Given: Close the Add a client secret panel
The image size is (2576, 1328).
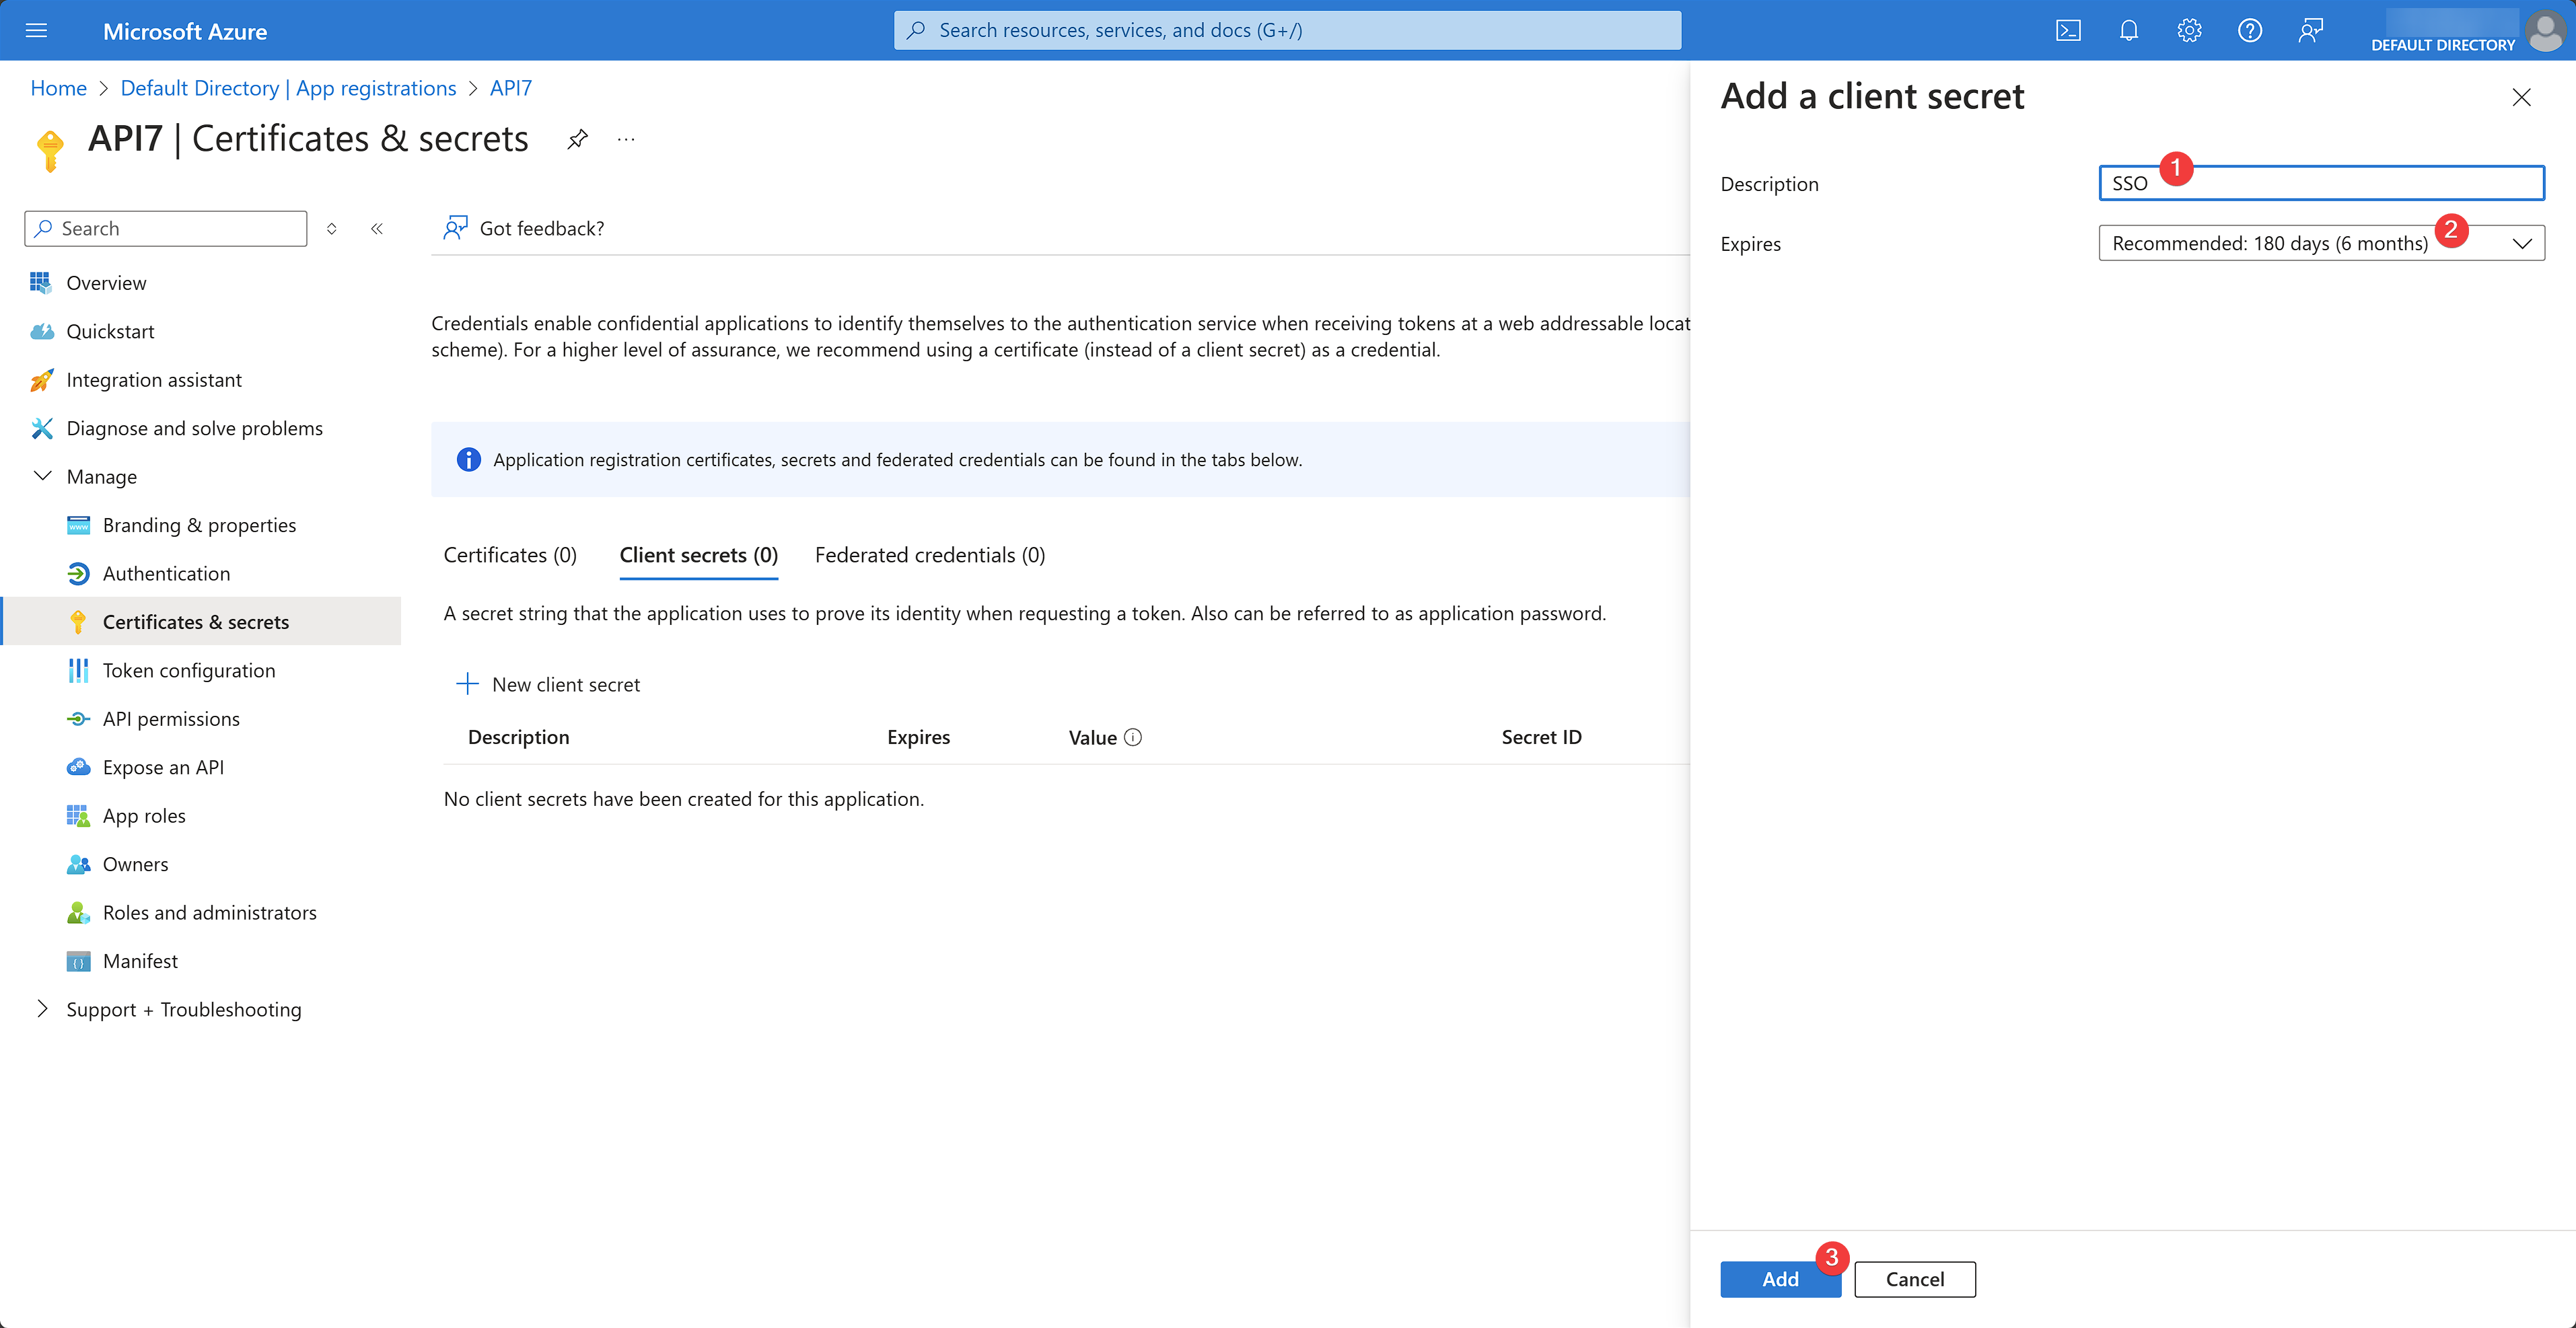Looking at the screenshot, I should coord(2521,97).
